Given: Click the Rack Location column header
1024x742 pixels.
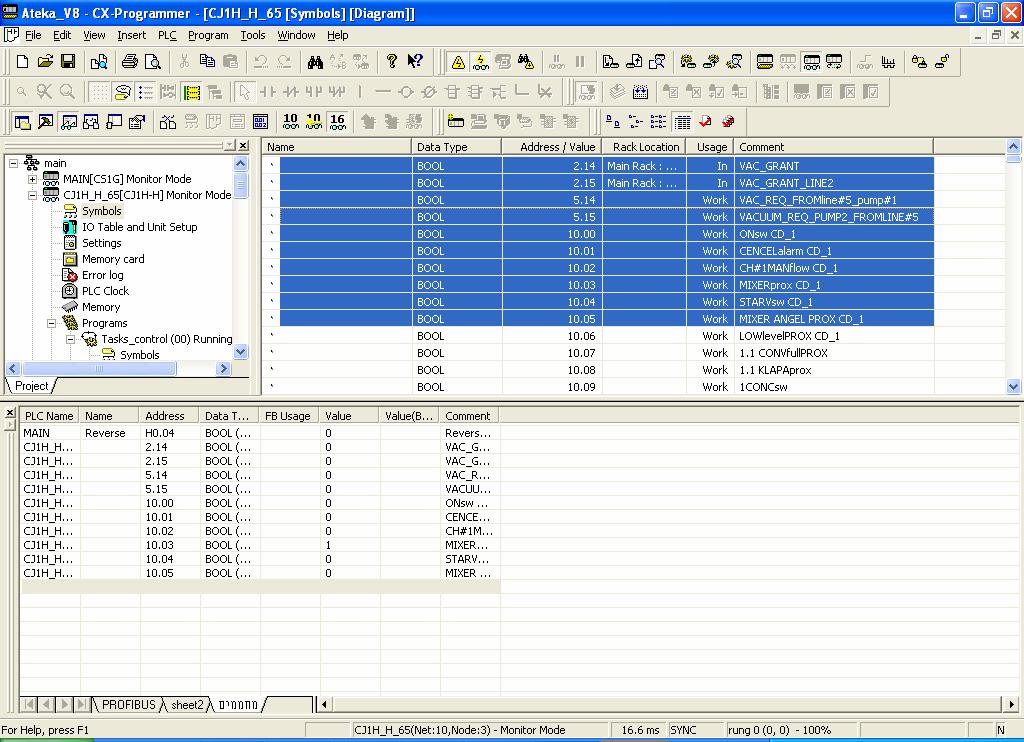Looking at the screenshot, I should [x=644, y=147].
